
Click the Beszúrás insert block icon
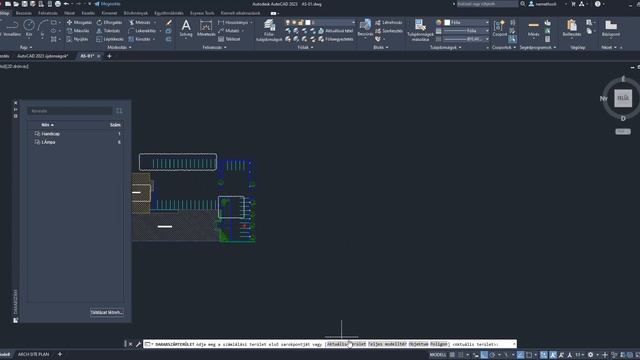click(365, 28)
